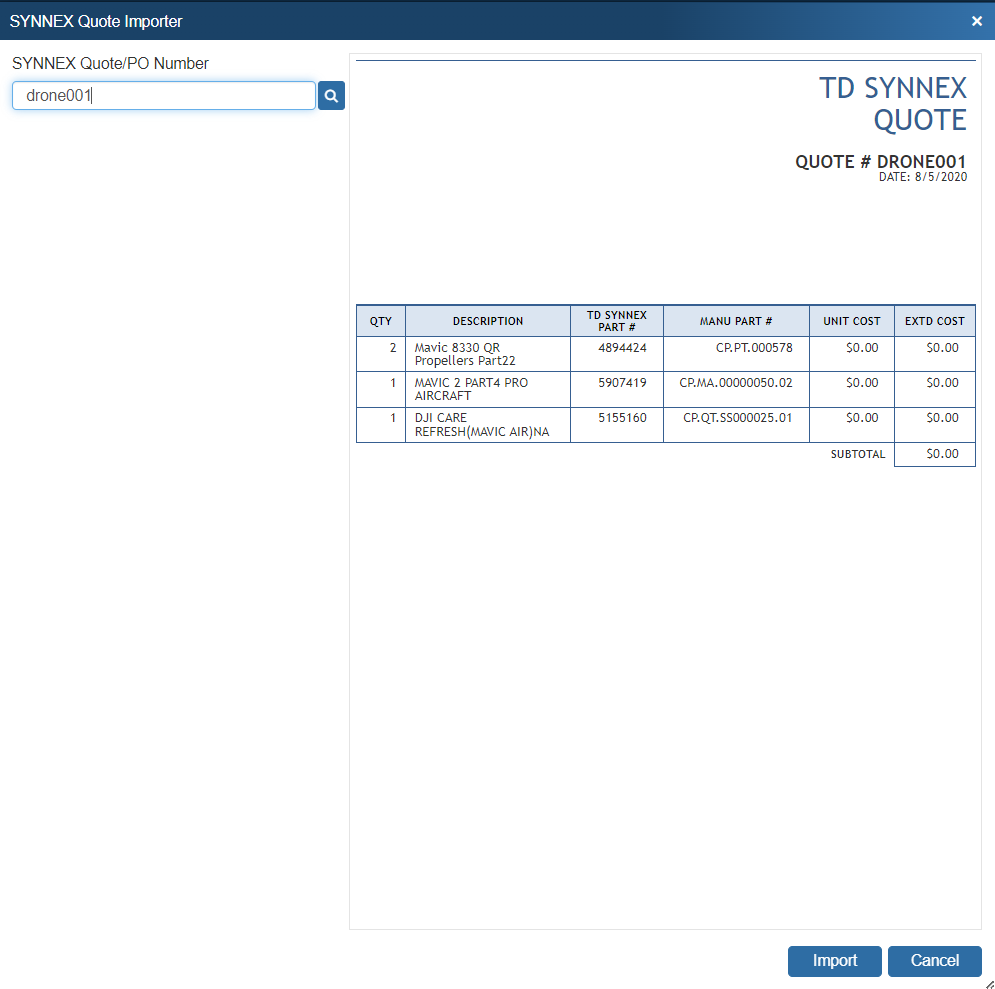Click the QTY column header

click(x=381, y=321)
